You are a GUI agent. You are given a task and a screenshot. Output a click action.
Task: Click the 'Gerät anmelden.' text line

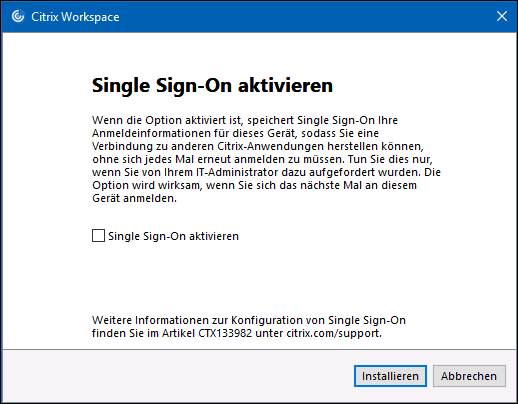click(134, 198)
